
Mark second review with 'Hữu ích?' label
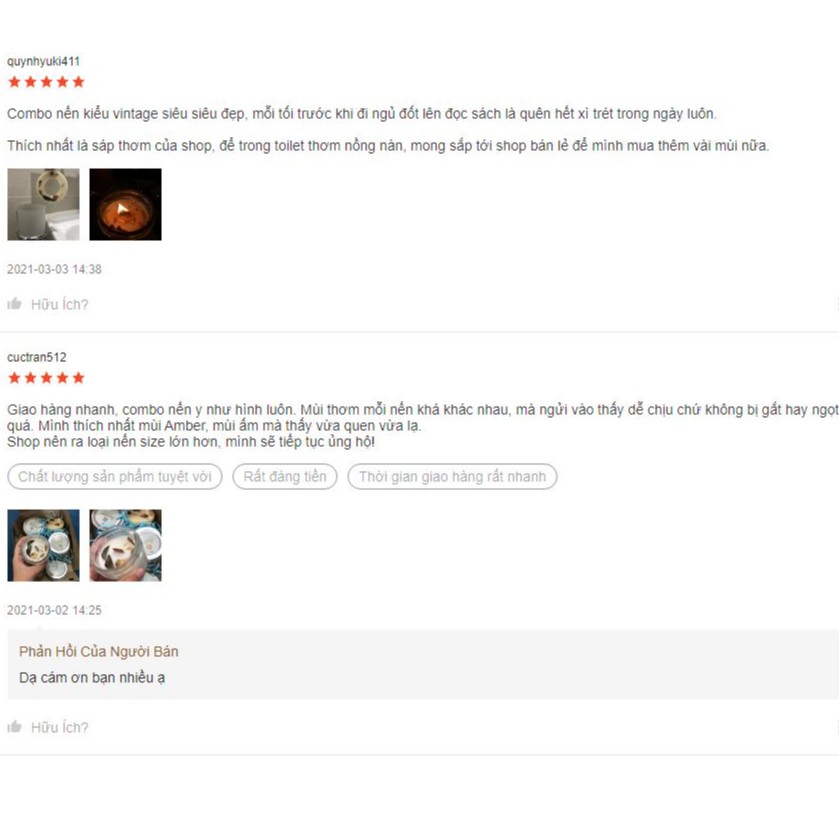coord(59,727)
